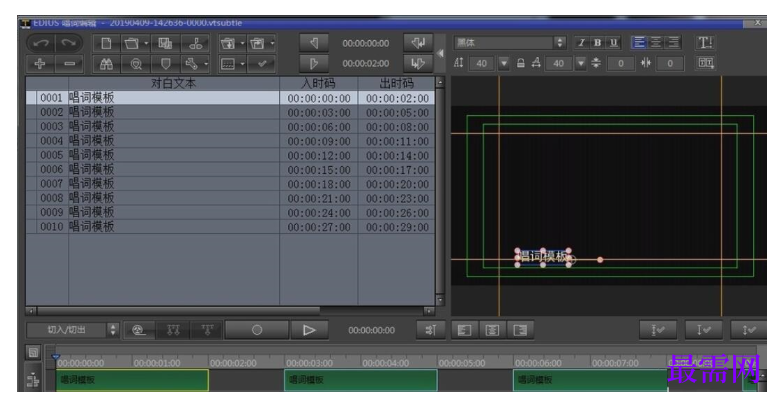This screenshot has height=400, width=779.
Task: Open the 黑体 font dropdown
Action: coord(510,43)
